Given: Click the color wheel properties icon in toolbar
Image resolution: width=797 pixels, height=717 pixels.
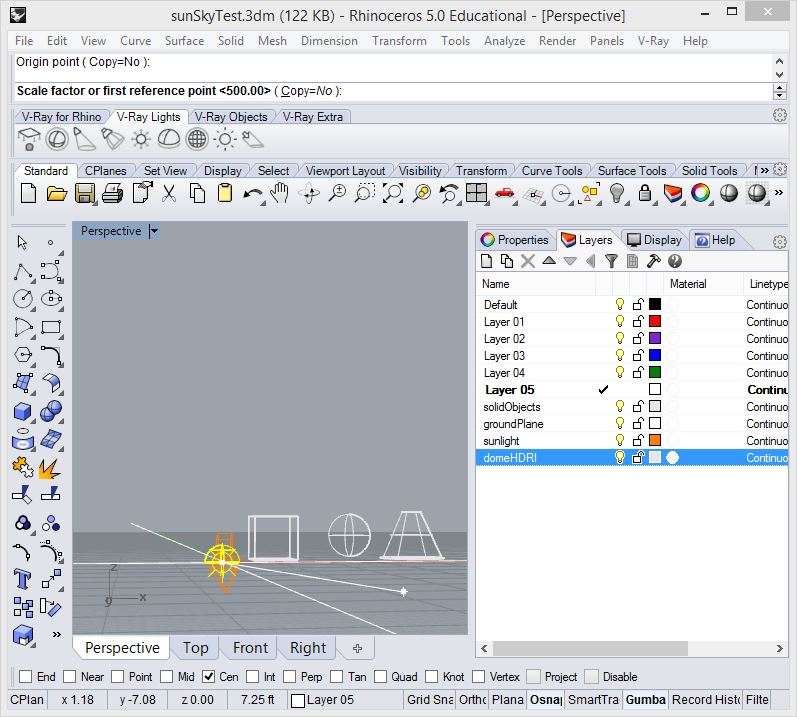Looking at the screenshot, I should click(x=700, y=194).
